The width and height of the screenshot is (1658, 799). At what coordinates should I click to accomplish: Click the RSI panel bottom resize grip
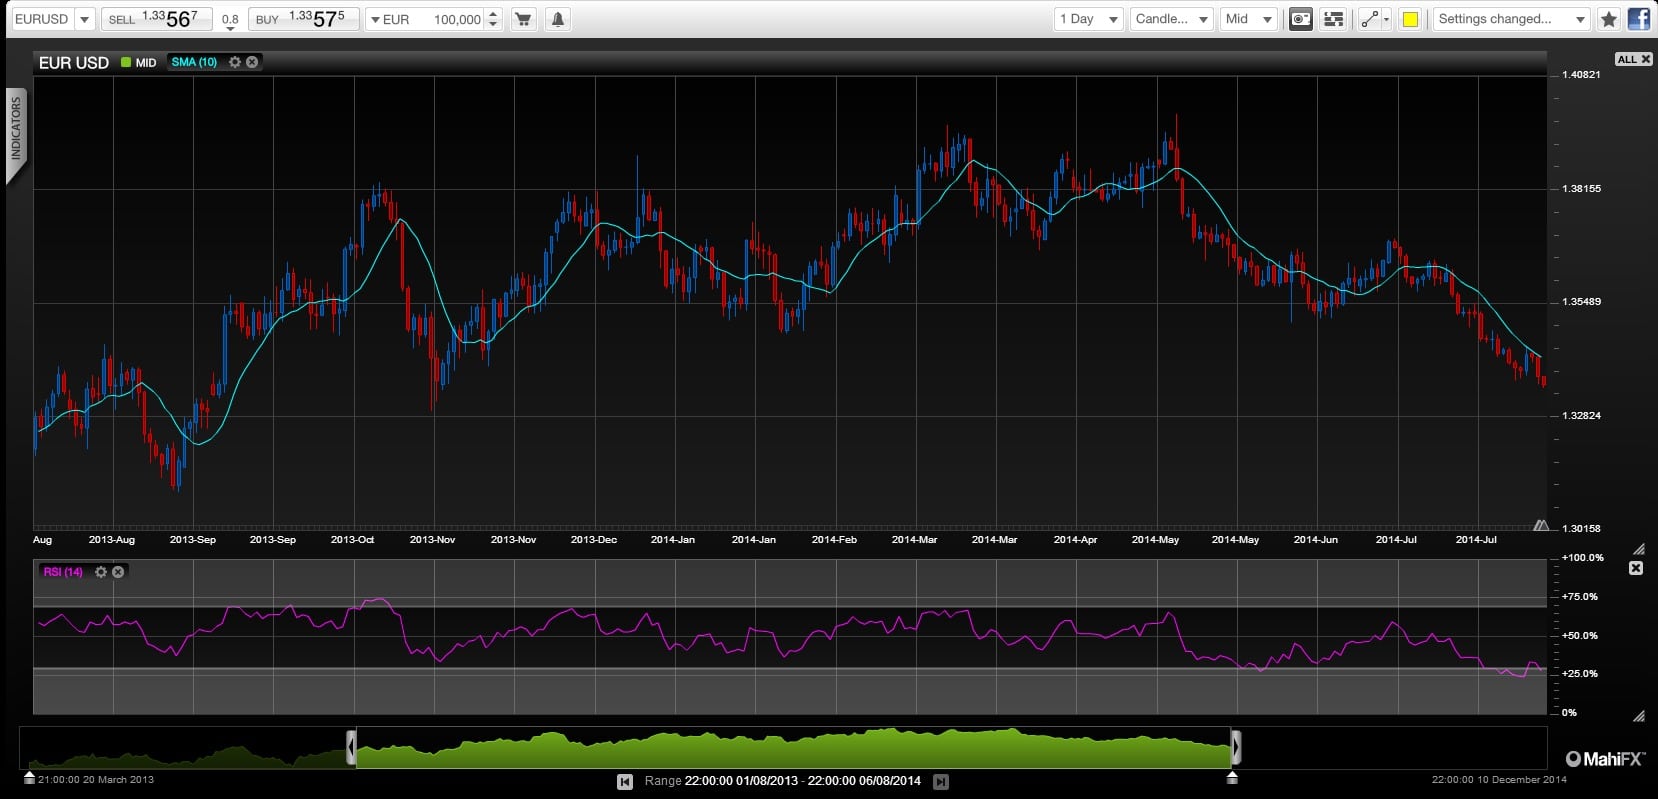coord(1639,716)
